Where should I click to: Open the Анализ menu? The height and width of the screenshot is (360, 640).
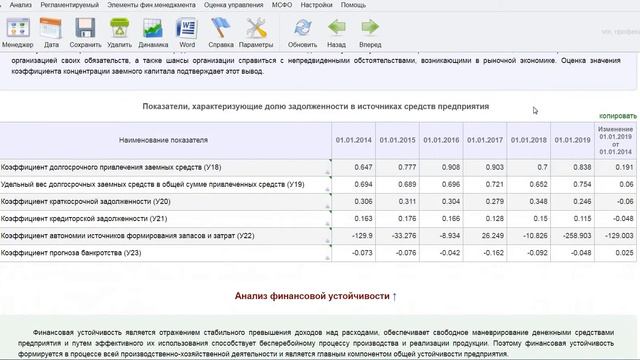coord(20,5)
